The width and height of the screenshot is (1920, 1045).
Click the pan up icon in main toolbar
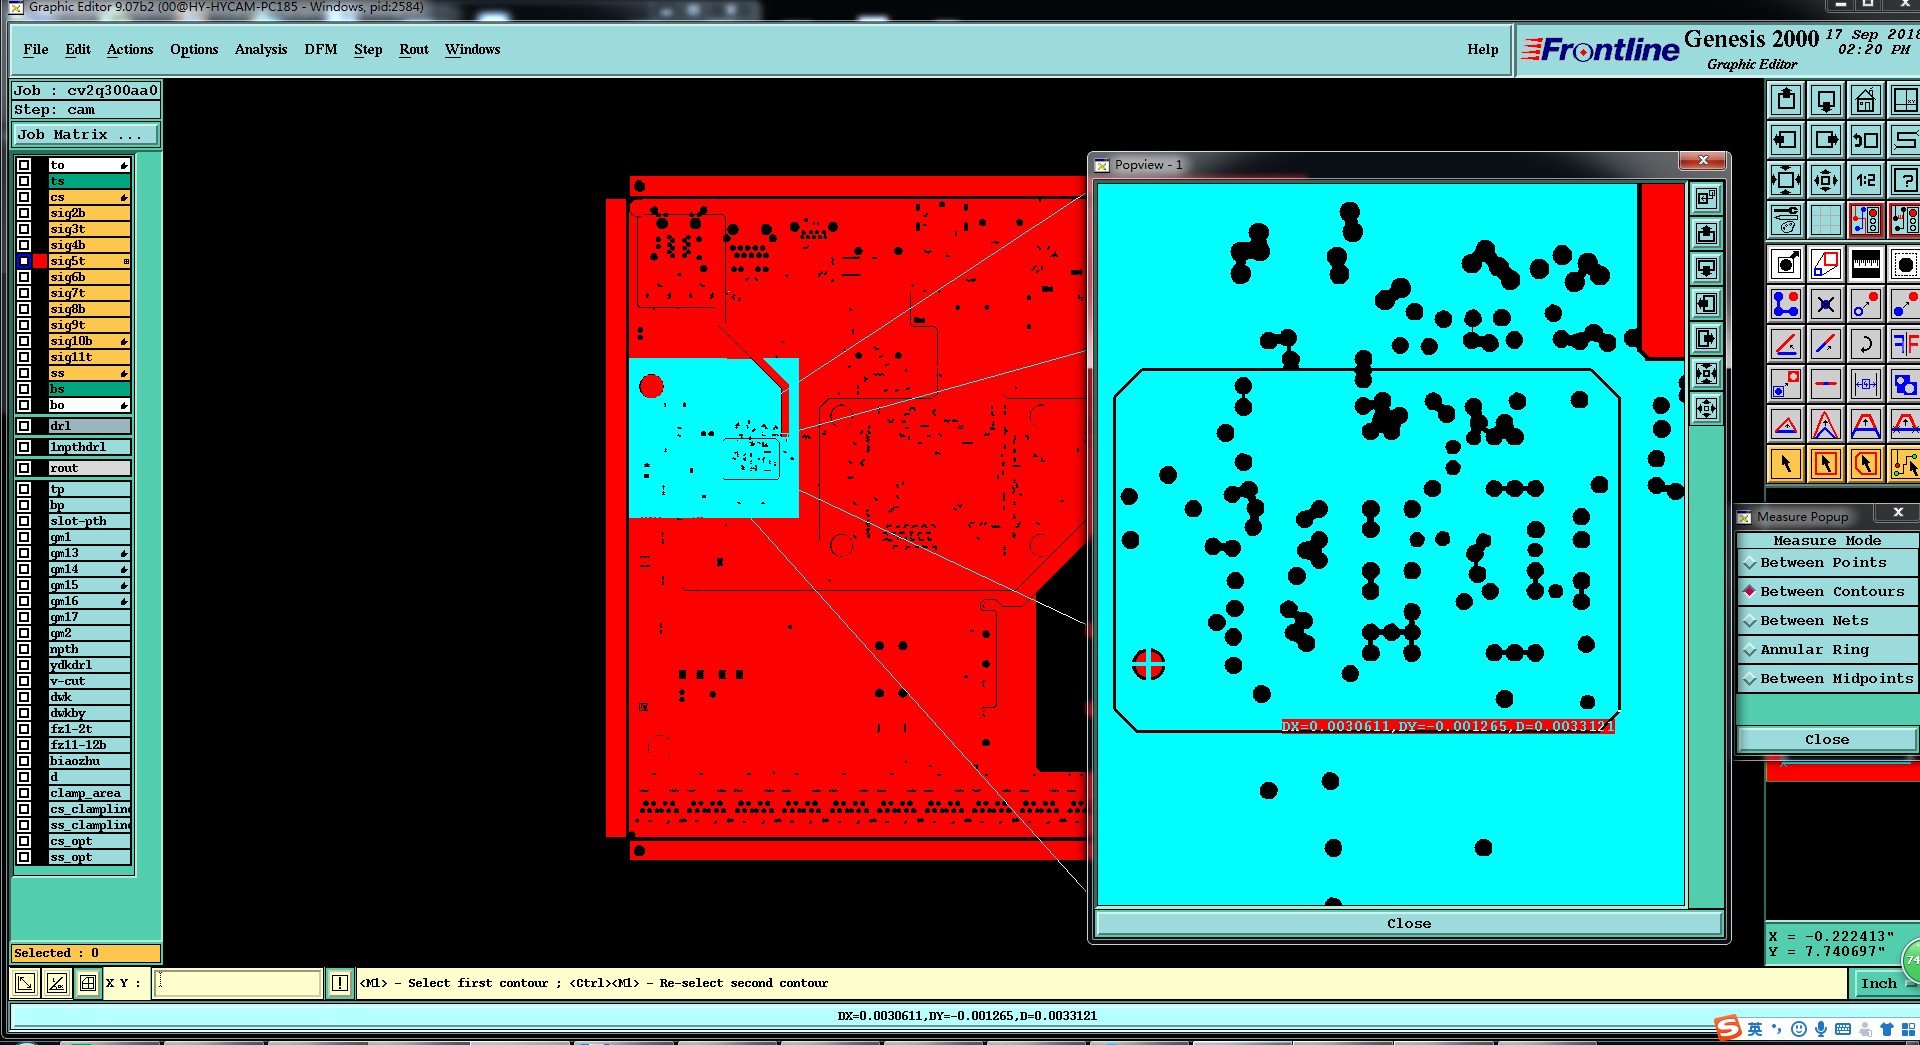[1786, 100]
